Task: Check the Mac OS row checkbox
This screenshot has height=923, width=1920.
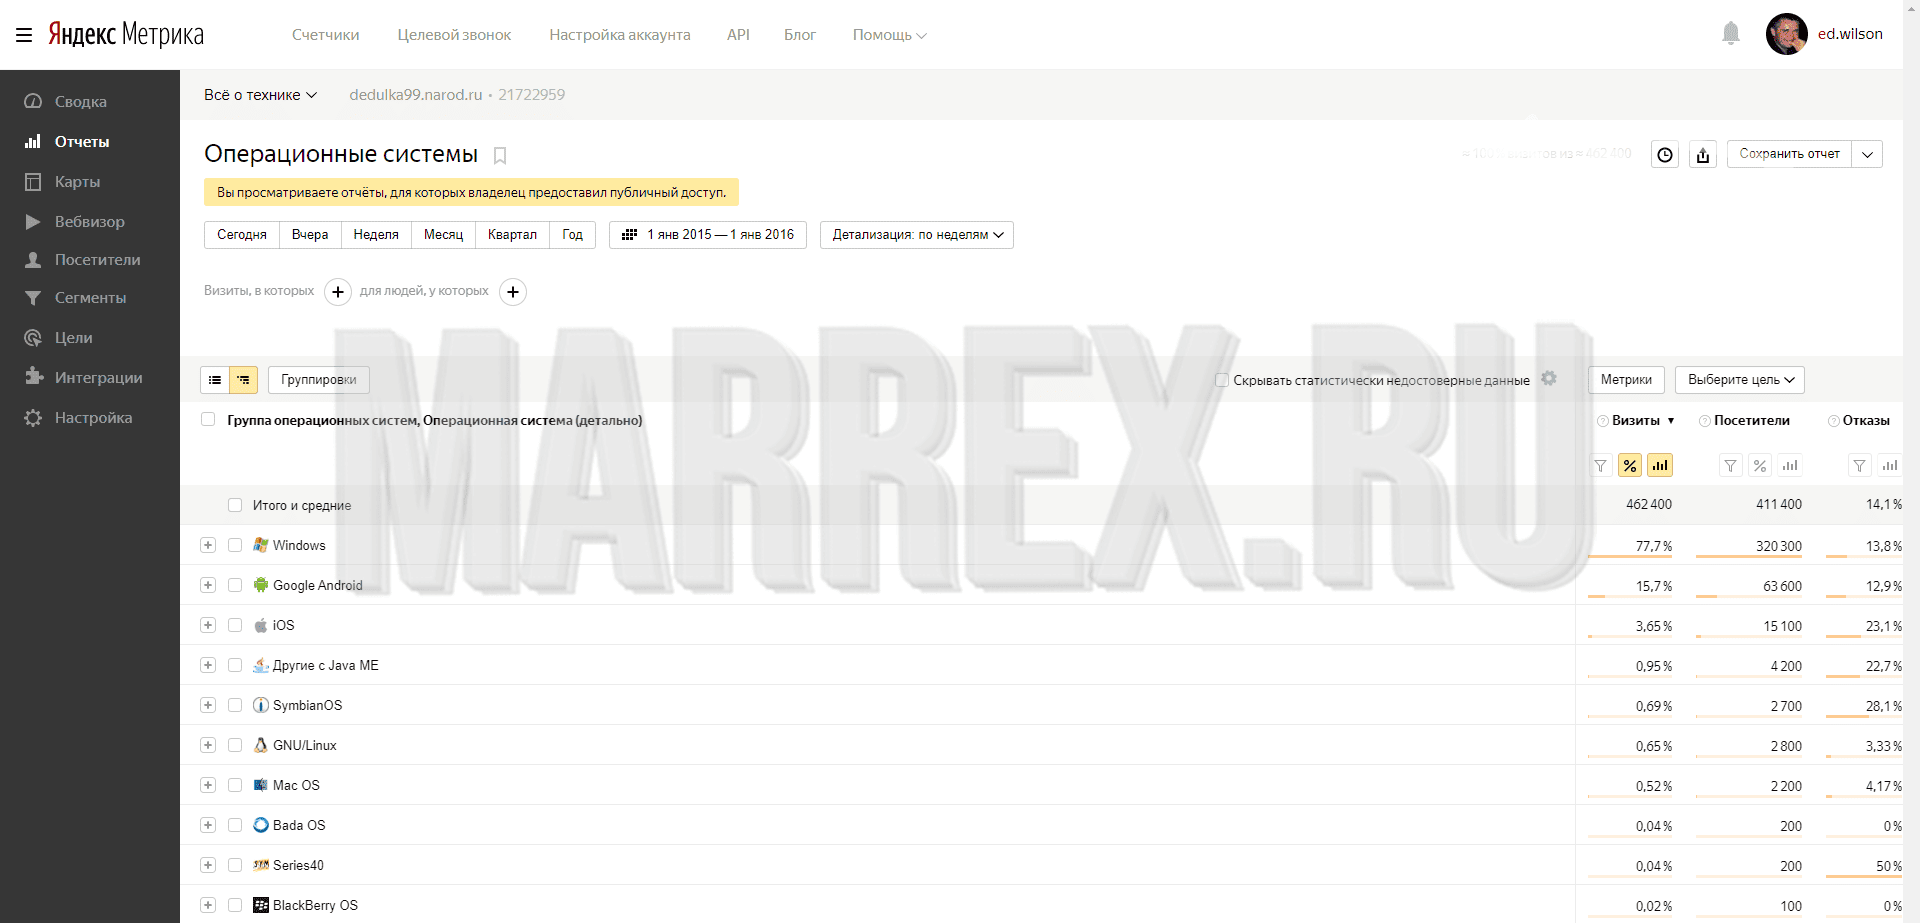Action: click(x=235, y=785)
